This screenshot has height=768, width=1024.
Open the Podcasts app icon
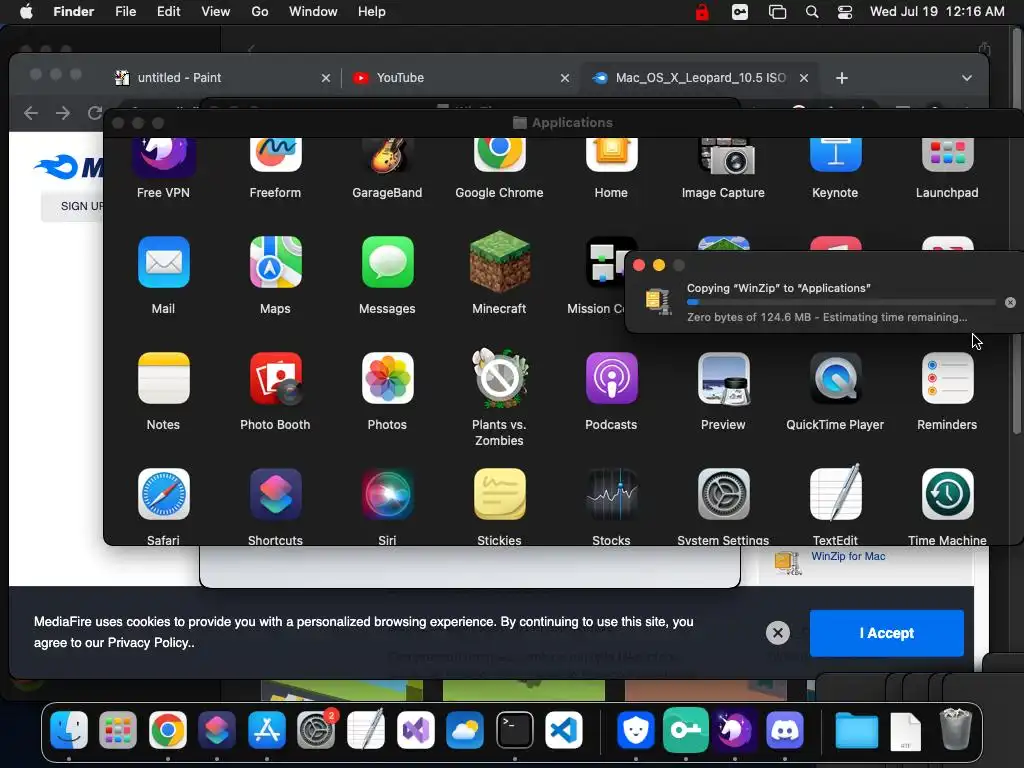click(x=611, y=378)
